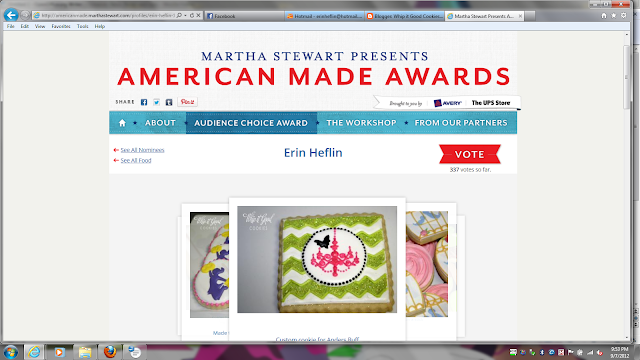The image size is (640, 360).
Task: Go back with the browser Back arrow
Action: click(x=11, y=15)
